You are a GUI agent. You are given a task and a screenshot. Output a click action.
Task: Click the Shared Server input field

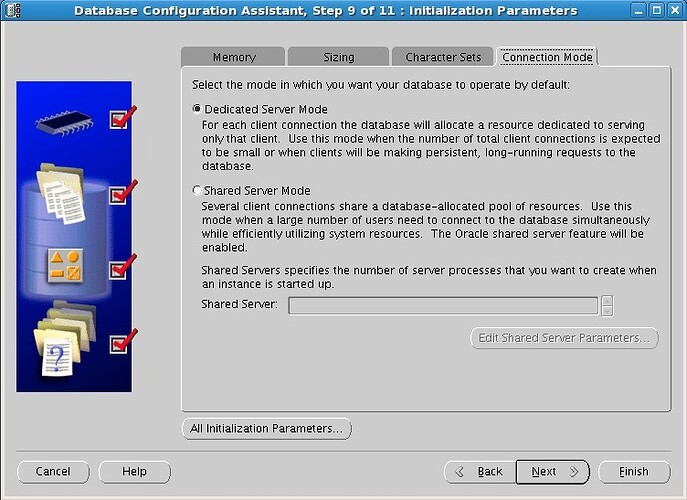pos(443,305)
